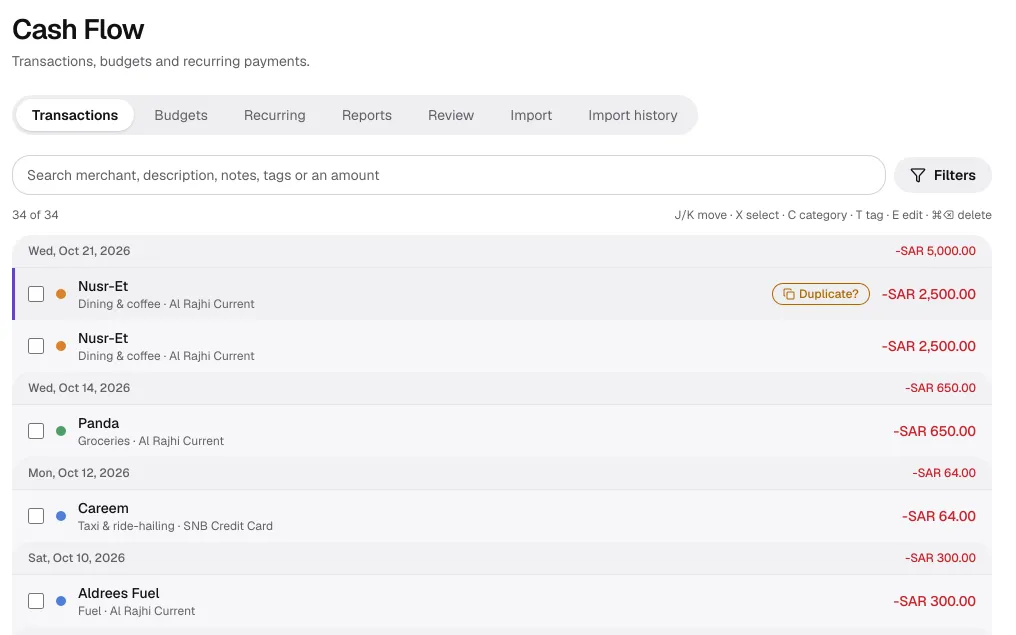Click the "-SAR 64.00" amount in Careem row
This screenshot has height=635, width=1016.
[938, 516]
